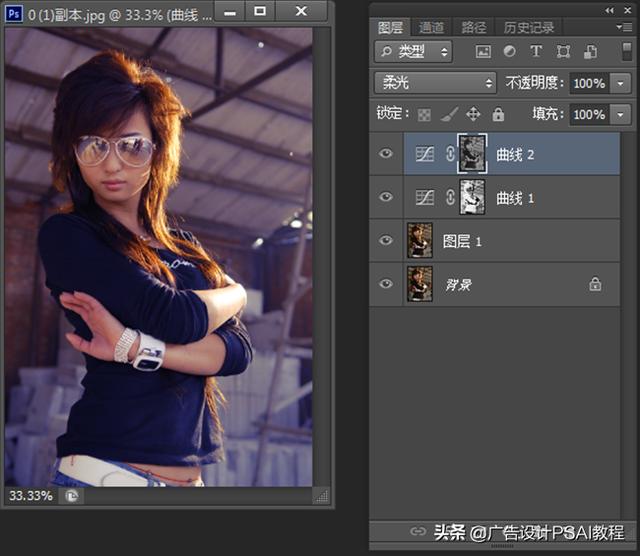The width and height of the screenshot is (640, 556).
Task: Select 背景 layer thumbnail
Action: pyautogui.click(x=420, y=284)
